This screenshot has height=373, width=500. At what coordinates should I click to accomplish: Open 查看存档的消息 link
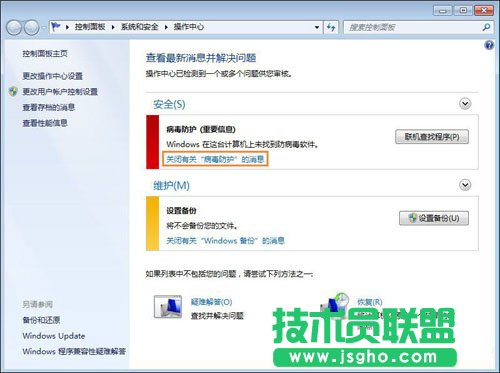point(49,107)
